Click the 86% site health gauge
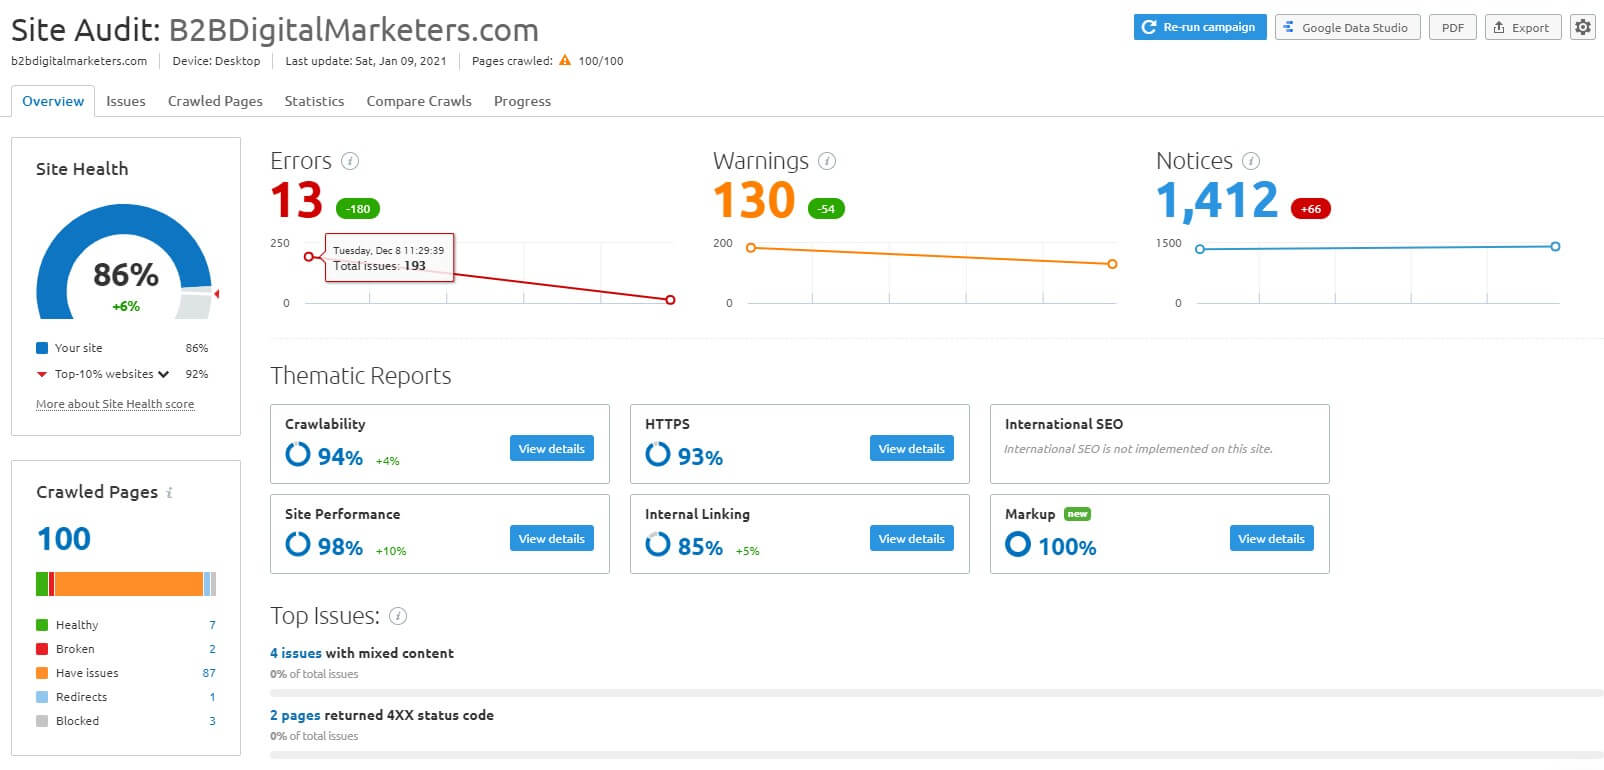Screen dimensions: 1604x770 125,262
